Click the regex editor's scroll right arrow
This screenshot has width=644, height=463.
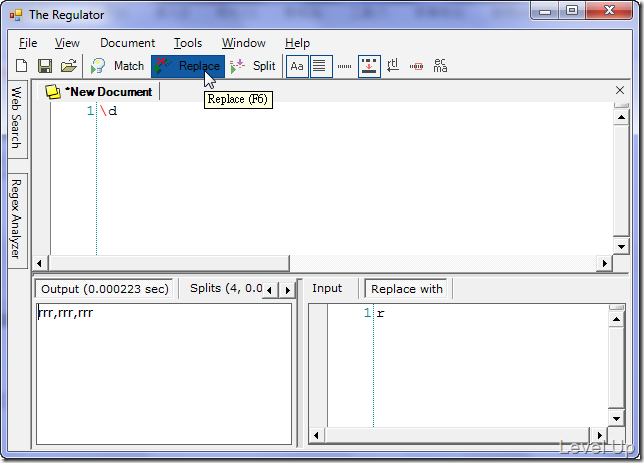click(605, 263)
